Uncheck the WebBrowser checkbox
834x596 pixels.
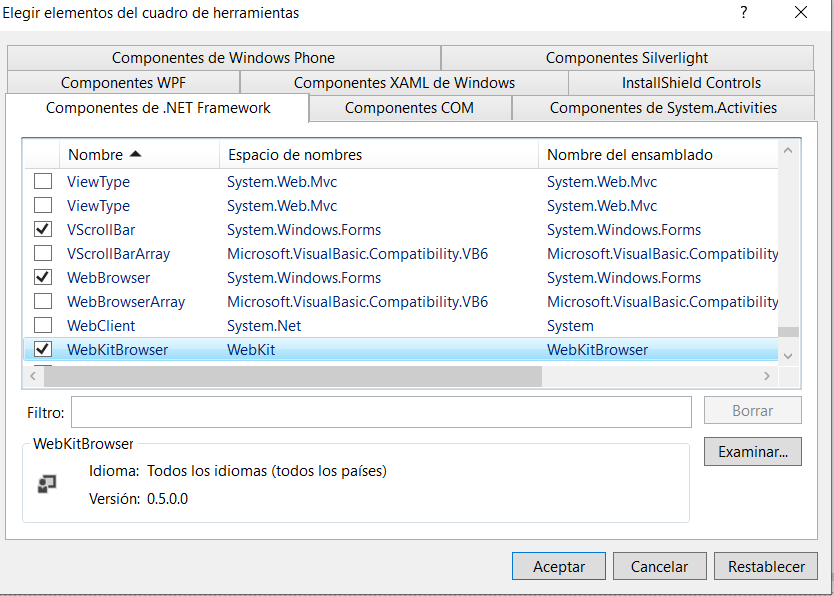pos(43,277)
